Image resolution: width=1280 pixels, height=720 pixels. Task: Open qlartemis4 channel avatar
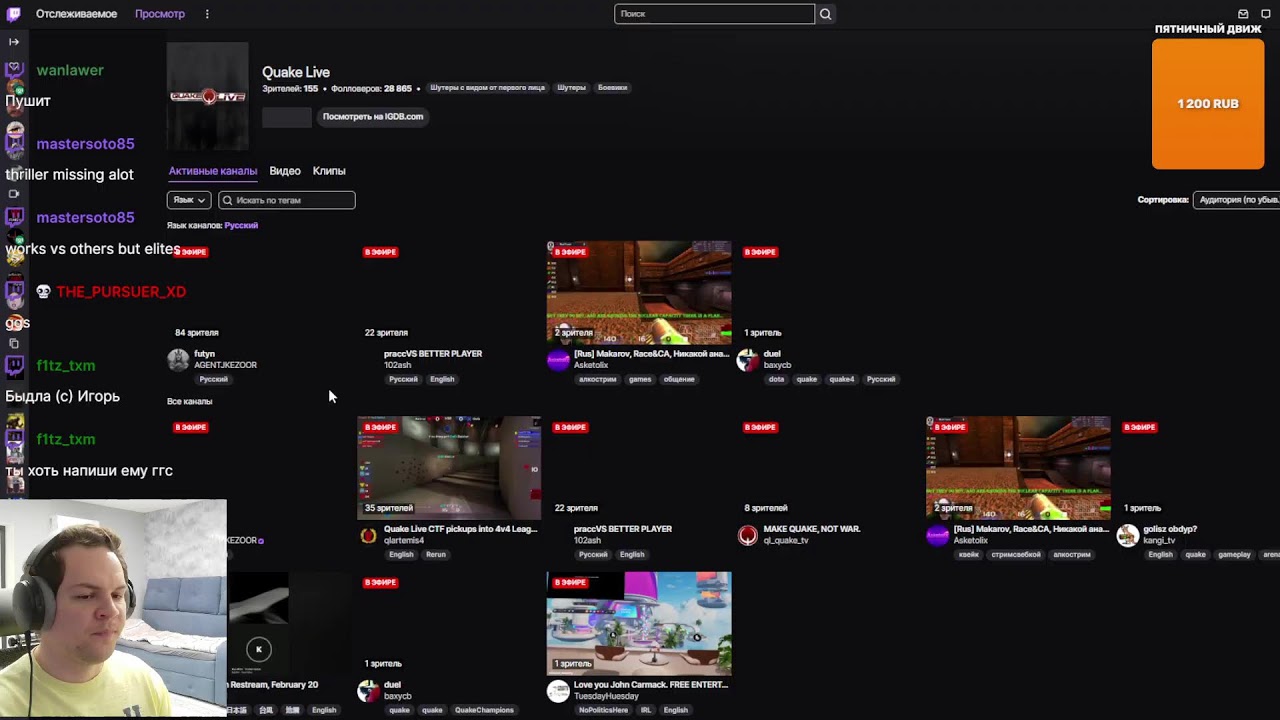point(368,535)
